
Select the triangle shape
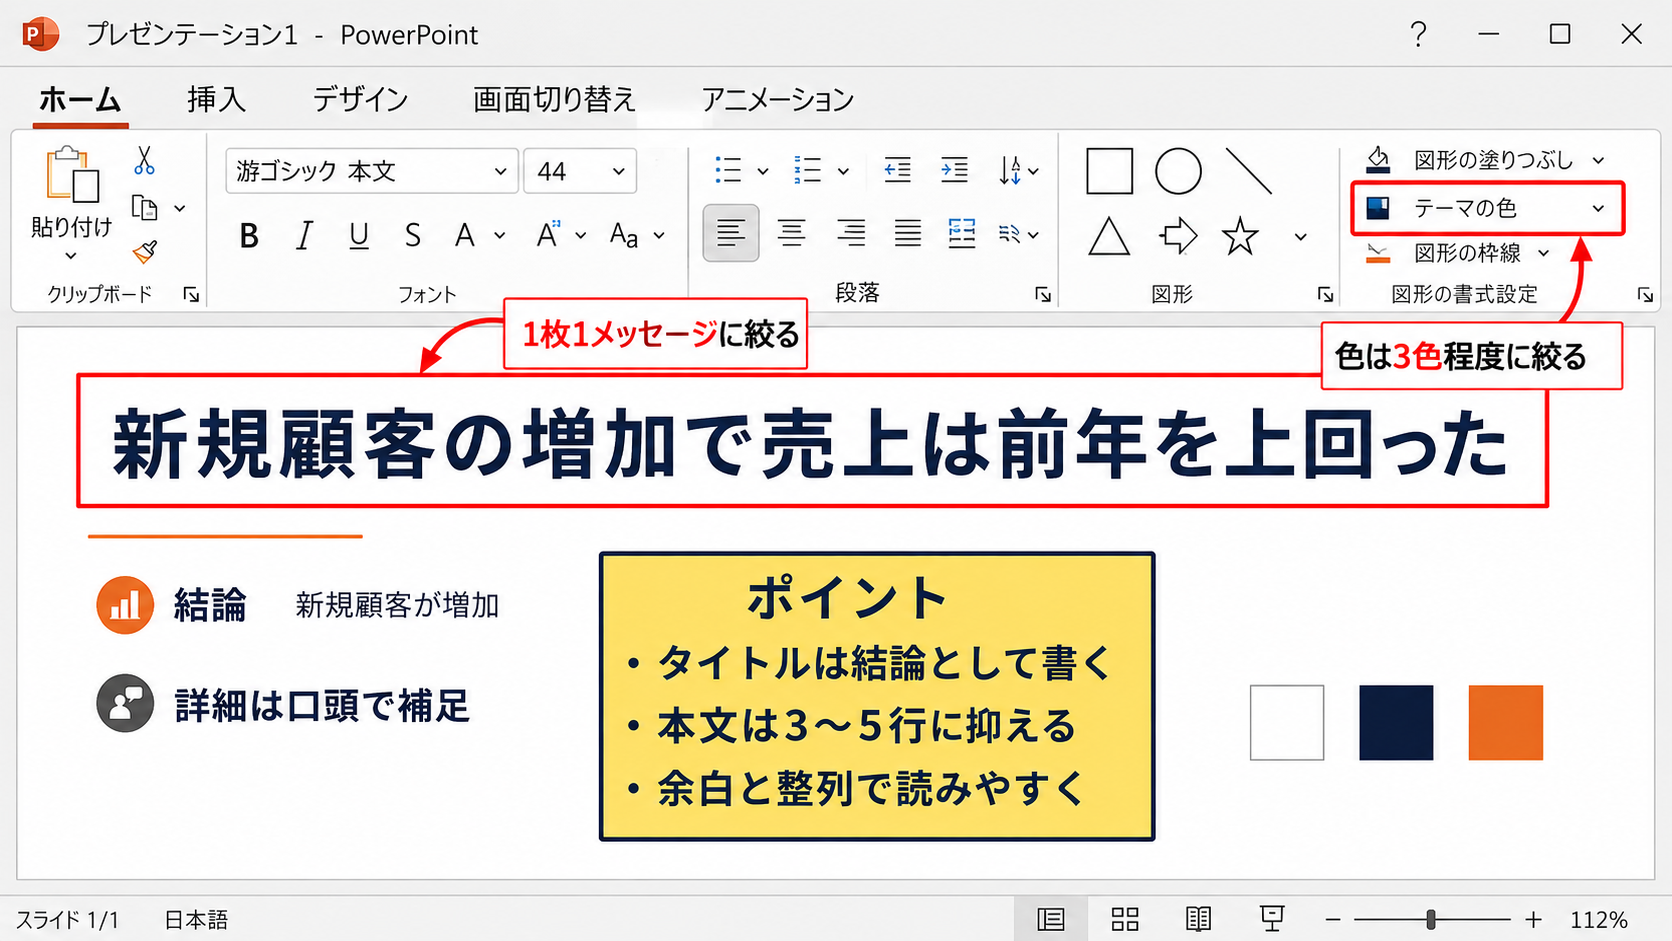point(1109,237)
